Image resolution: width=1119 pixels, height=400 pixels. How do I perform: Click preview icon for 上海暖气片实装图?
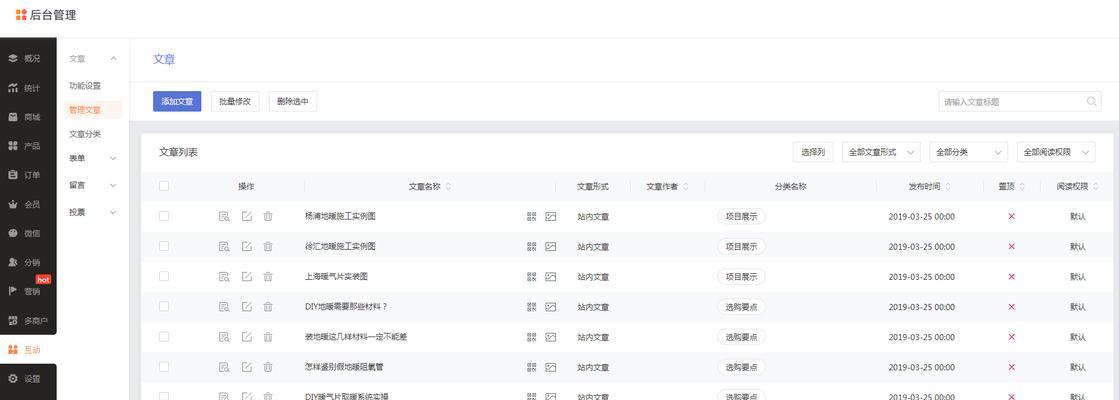[x=224, y=277]
